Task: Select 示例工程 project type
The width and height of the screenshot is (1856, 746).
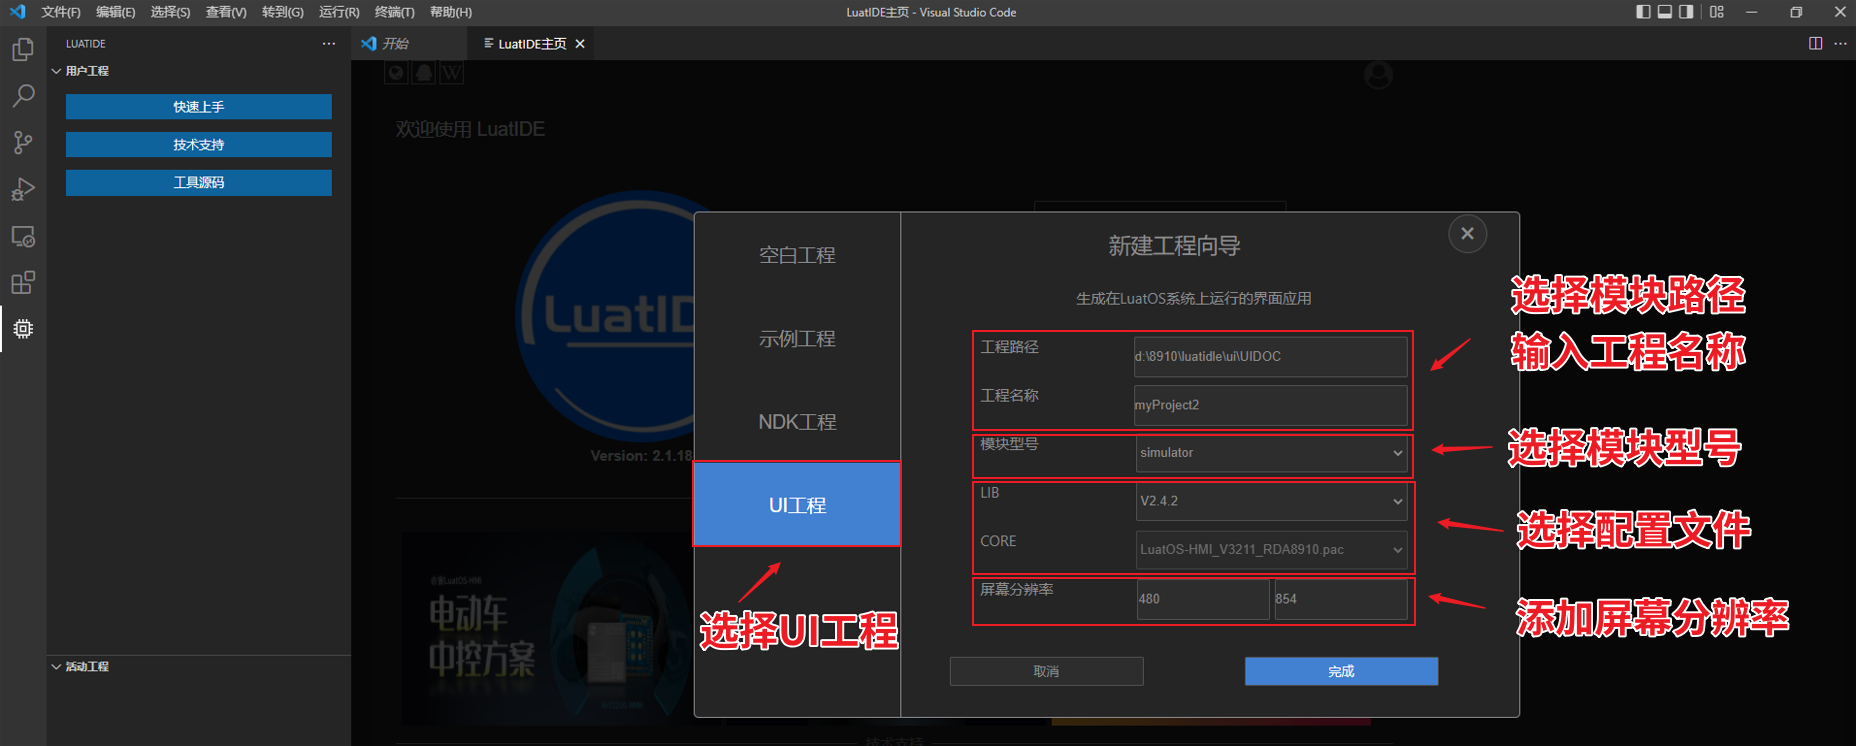Action: 797,339
